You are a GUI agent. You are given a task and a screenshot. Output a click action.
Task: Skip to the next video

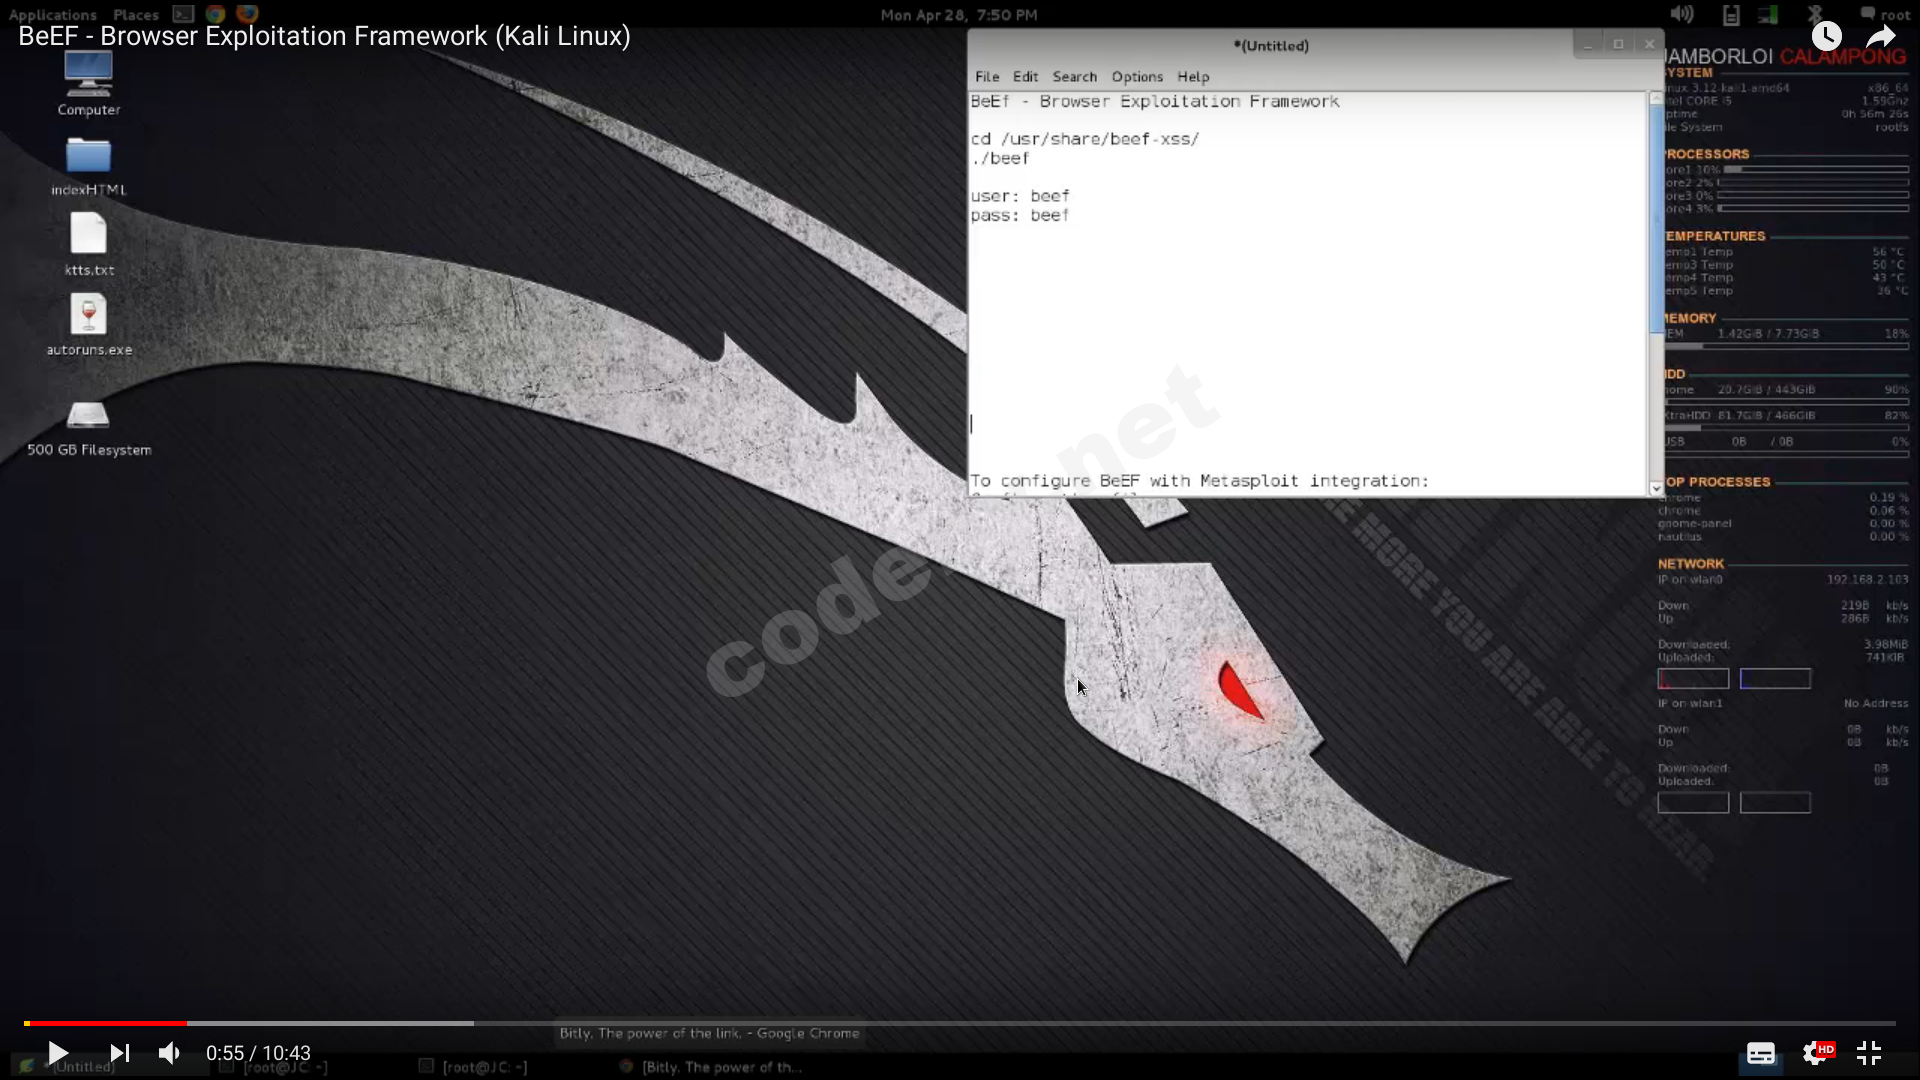(120, 1053)
